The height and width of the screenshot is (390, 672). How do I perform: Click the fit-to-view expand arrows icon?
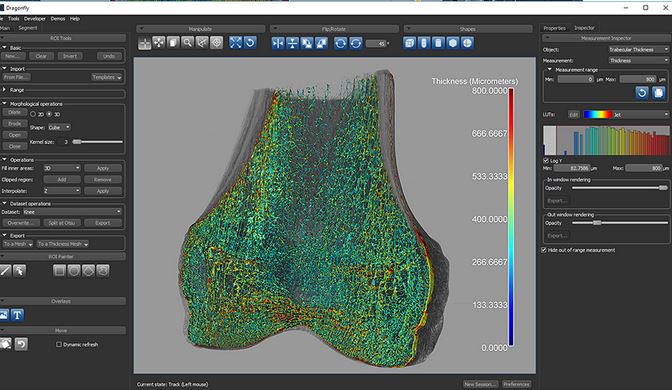tap(235, 43)
